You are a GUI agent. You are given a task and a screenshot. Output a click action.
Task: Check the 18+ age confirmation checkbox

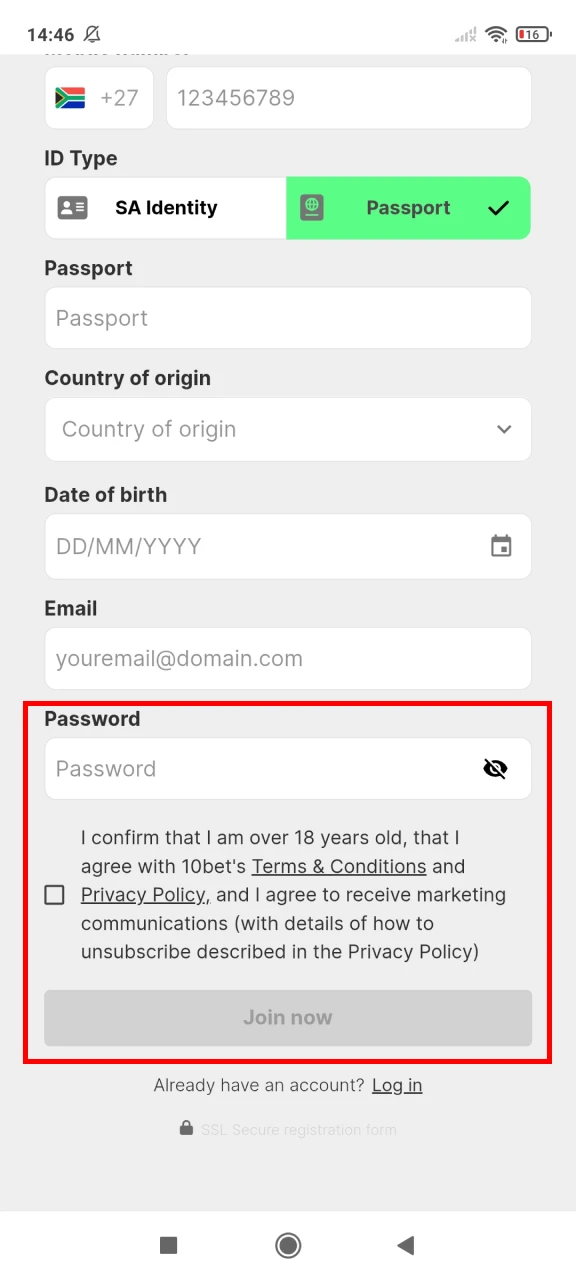(x=54, y=894)
